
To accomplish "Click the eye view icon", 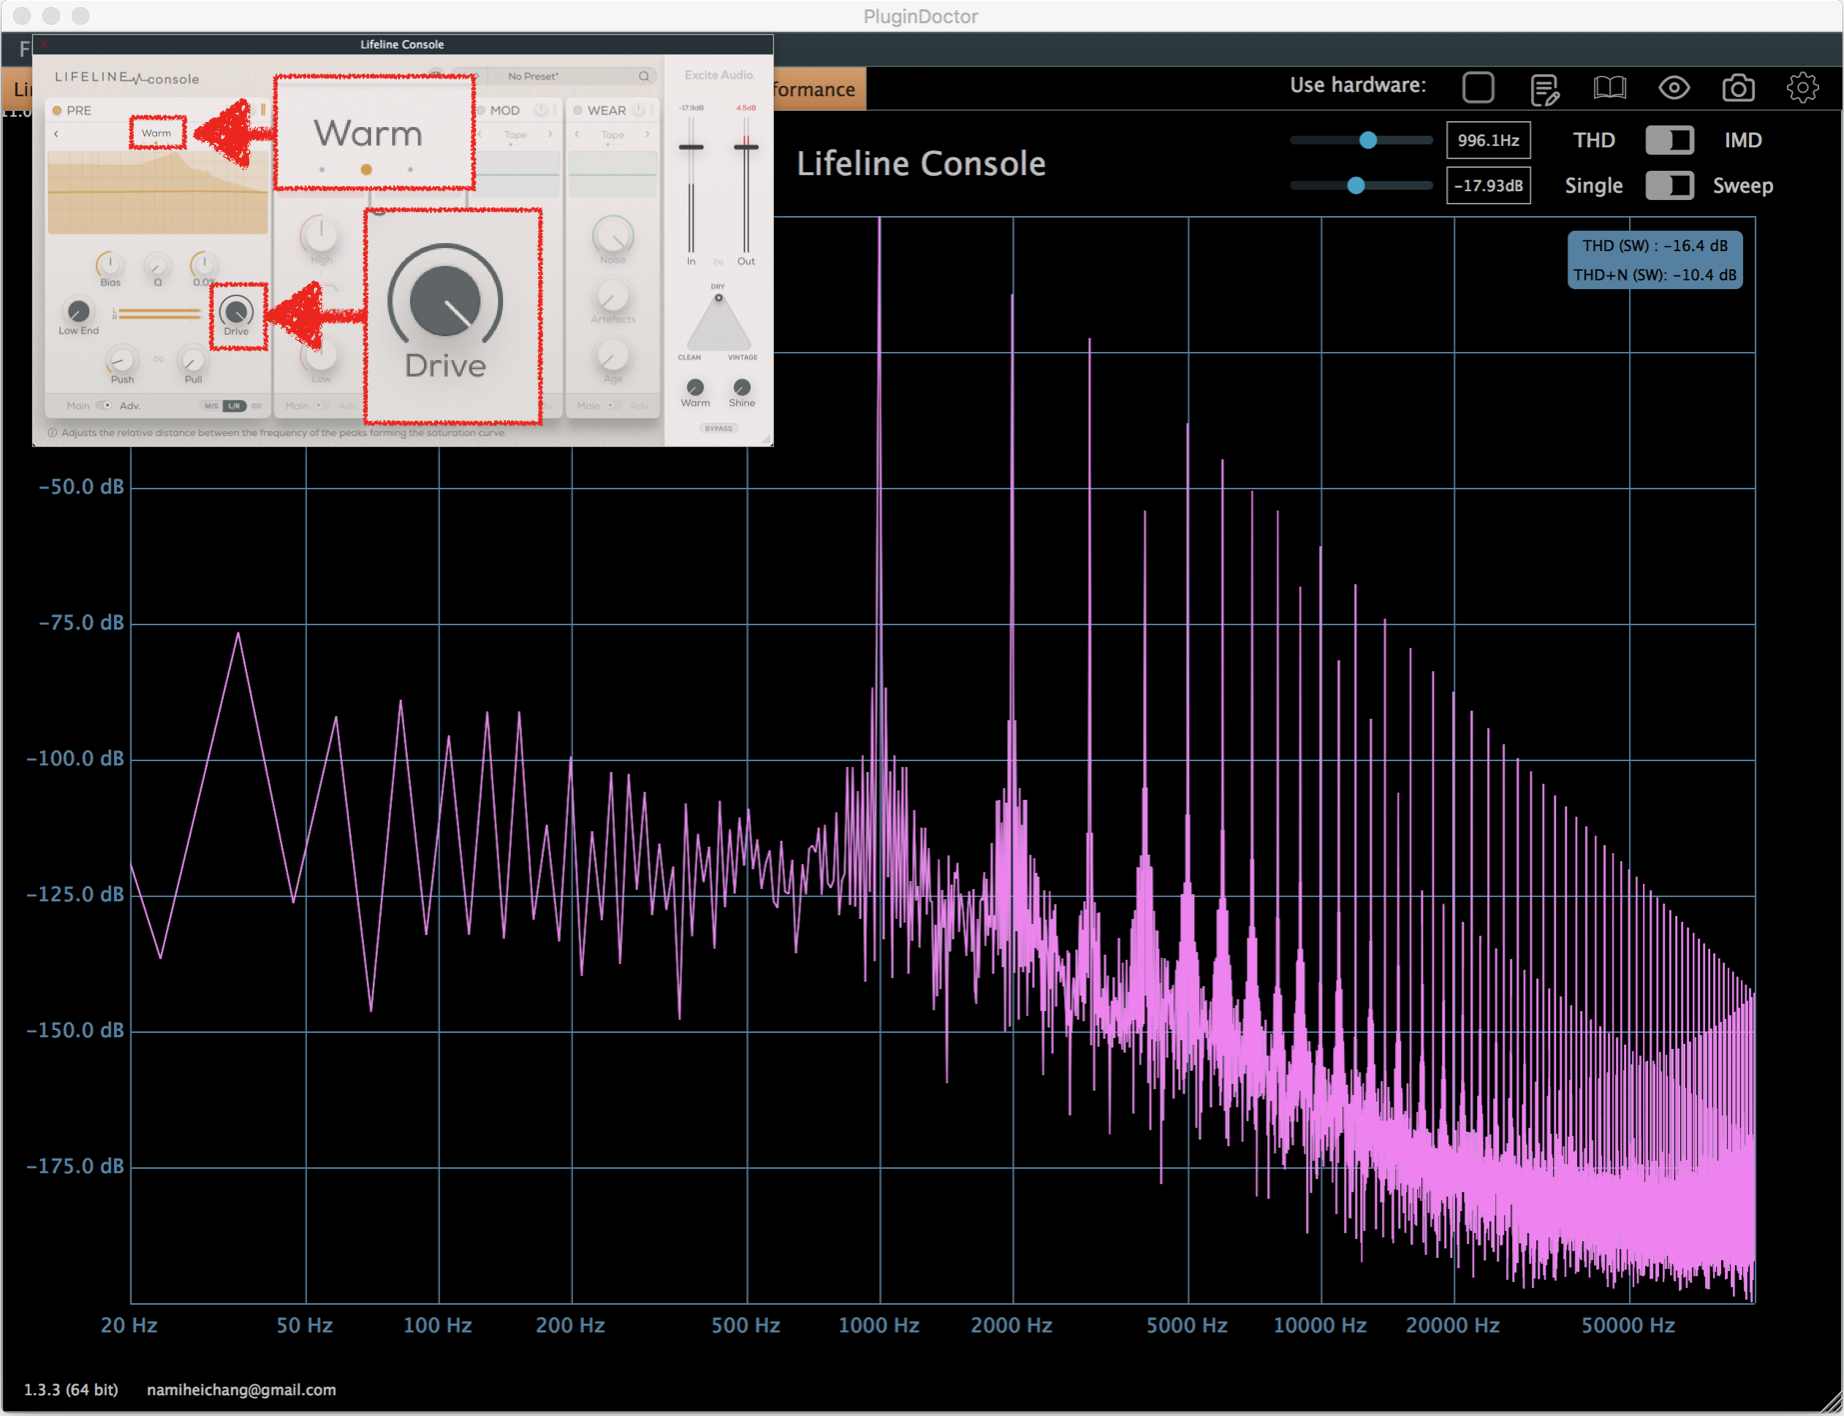I will click(x=1674, y=88).
